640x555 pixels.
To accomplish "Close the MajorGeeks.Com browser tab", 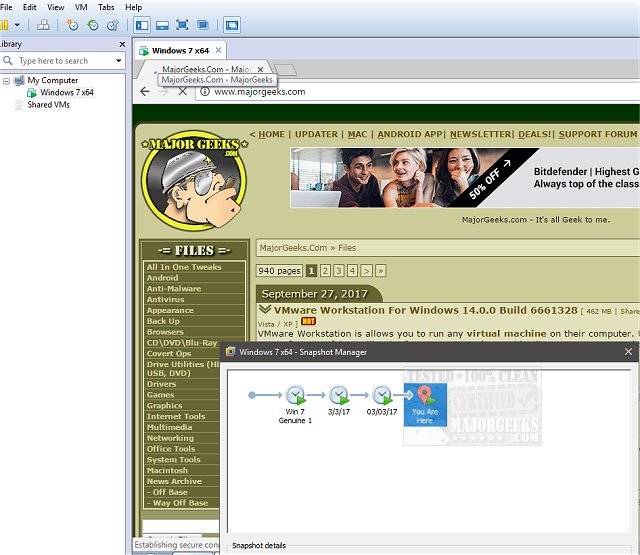I will click(260, 69).
